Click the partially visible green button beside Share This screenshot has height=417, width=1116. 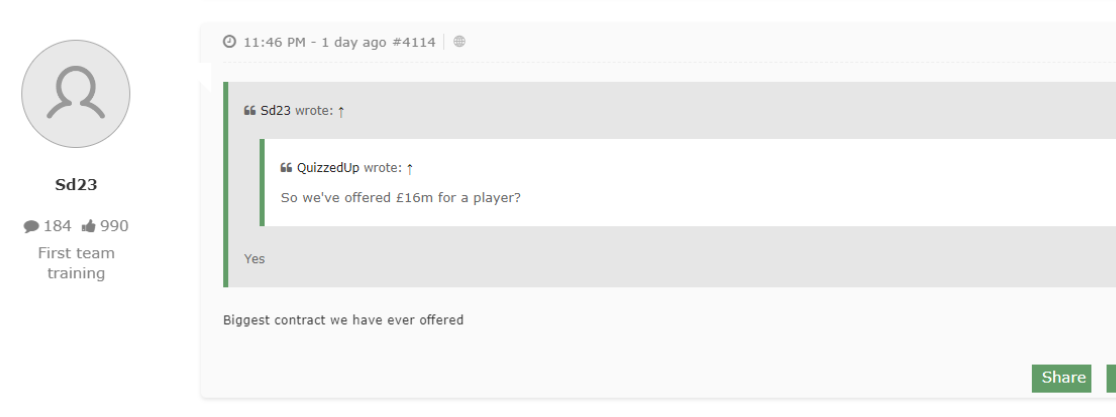coord(1111,378)
